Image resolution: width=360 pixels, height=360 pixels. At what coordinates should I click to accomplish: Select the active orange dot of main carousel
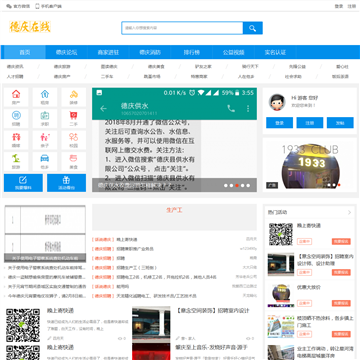coord(237,185)
